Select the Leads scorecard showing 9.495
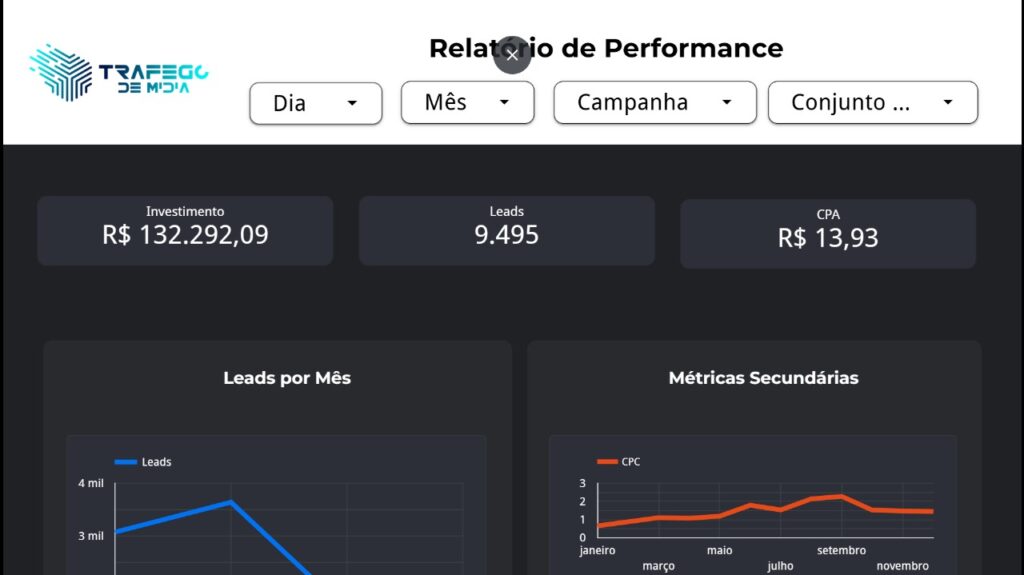Screen dimensions: 1024x575 (507, 231)
